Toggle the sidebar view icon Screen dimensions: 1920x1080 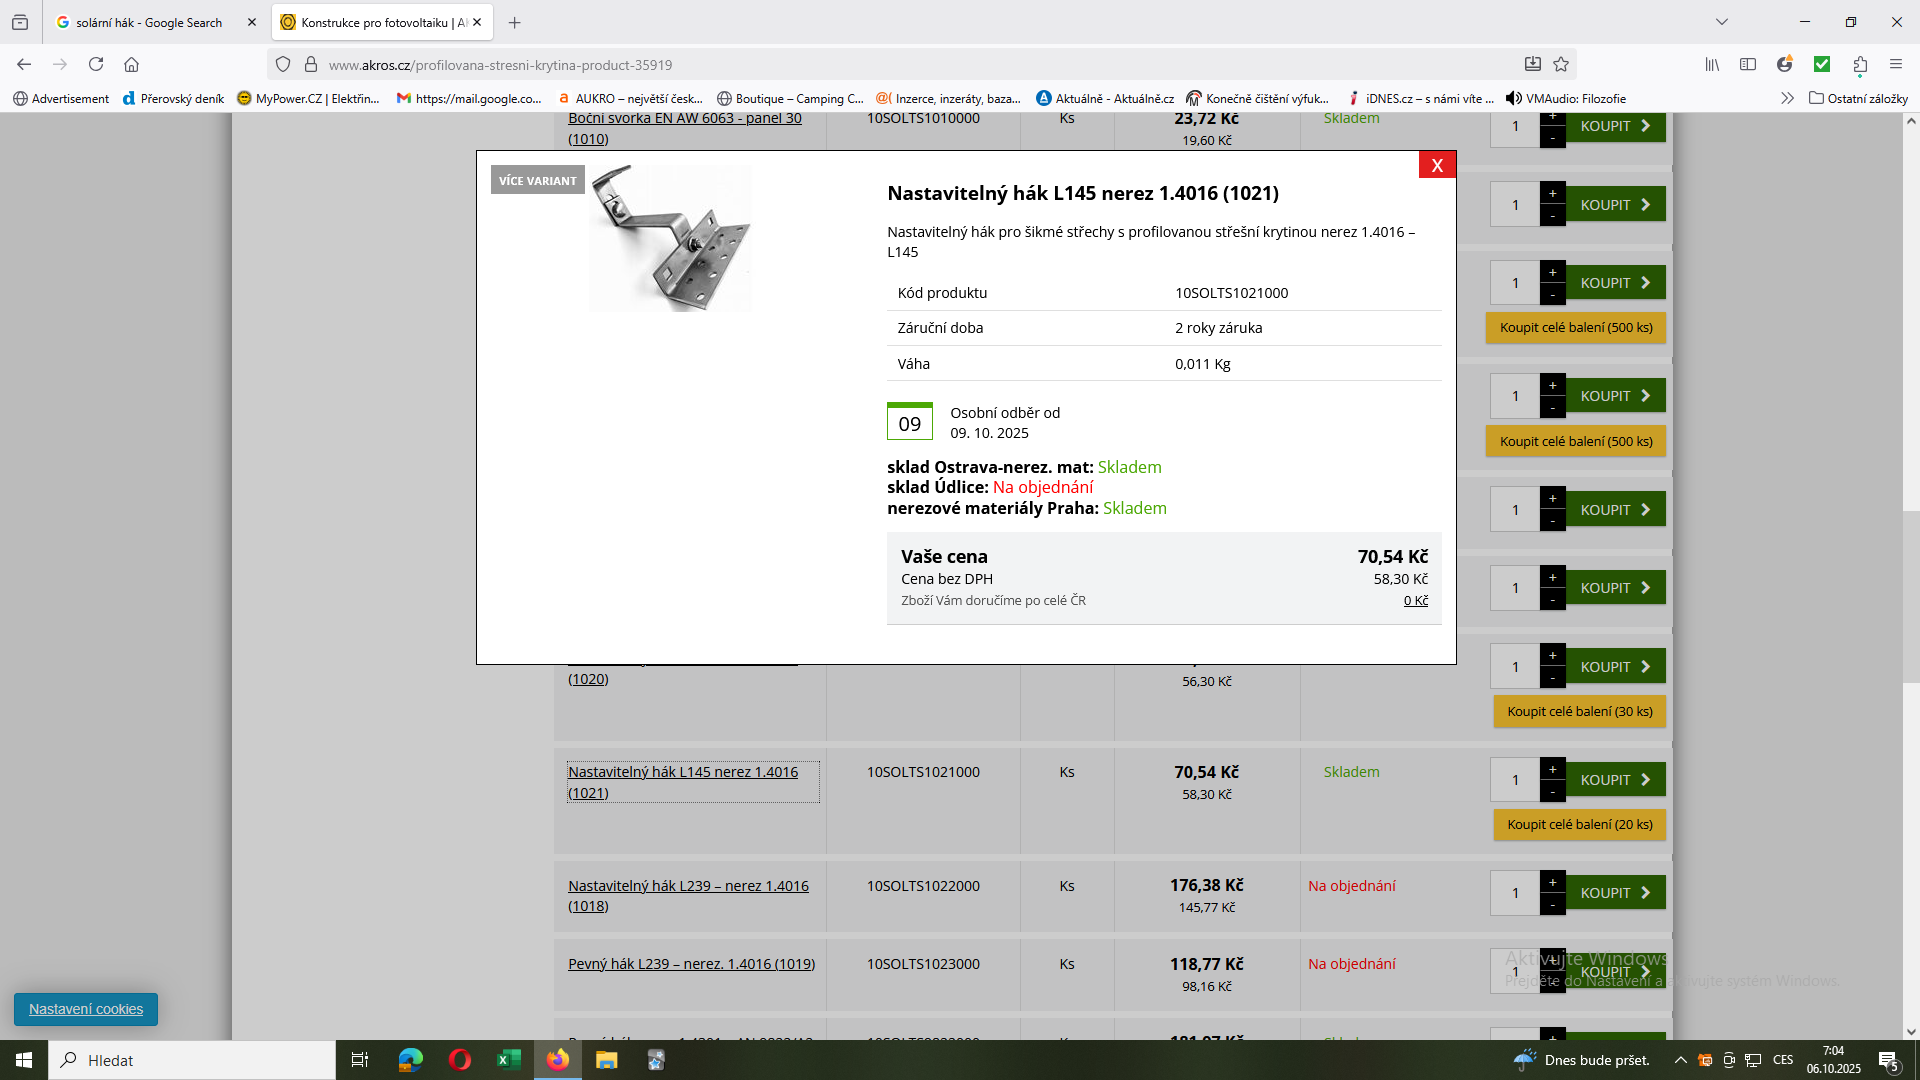[x=1748, y=64]
